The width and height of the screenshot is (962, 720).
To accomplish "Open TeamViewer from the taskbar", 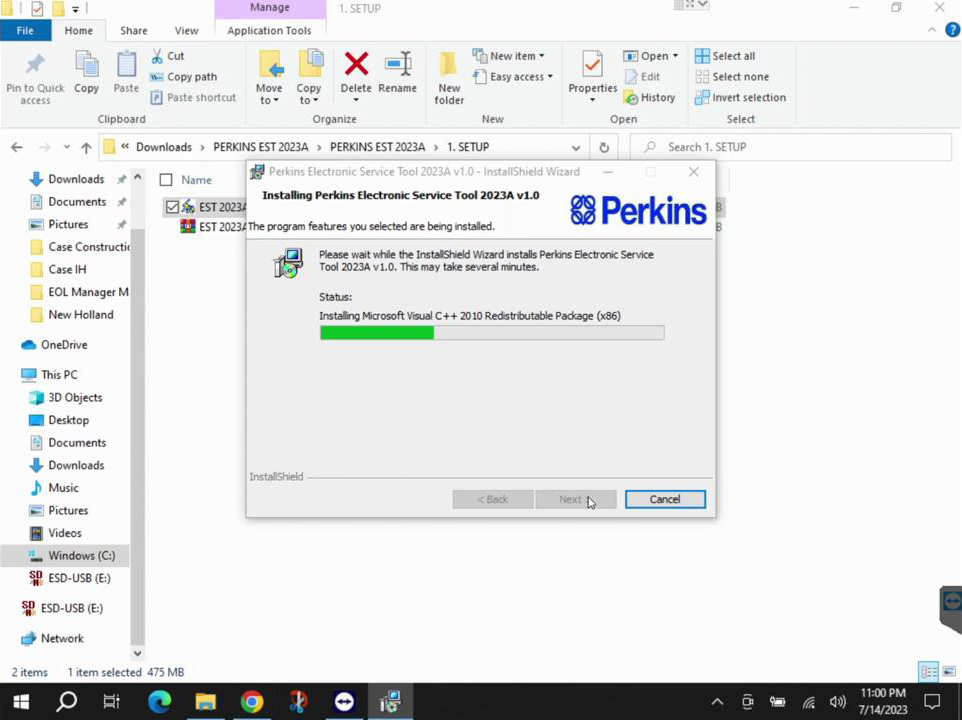I will [344, 702].
